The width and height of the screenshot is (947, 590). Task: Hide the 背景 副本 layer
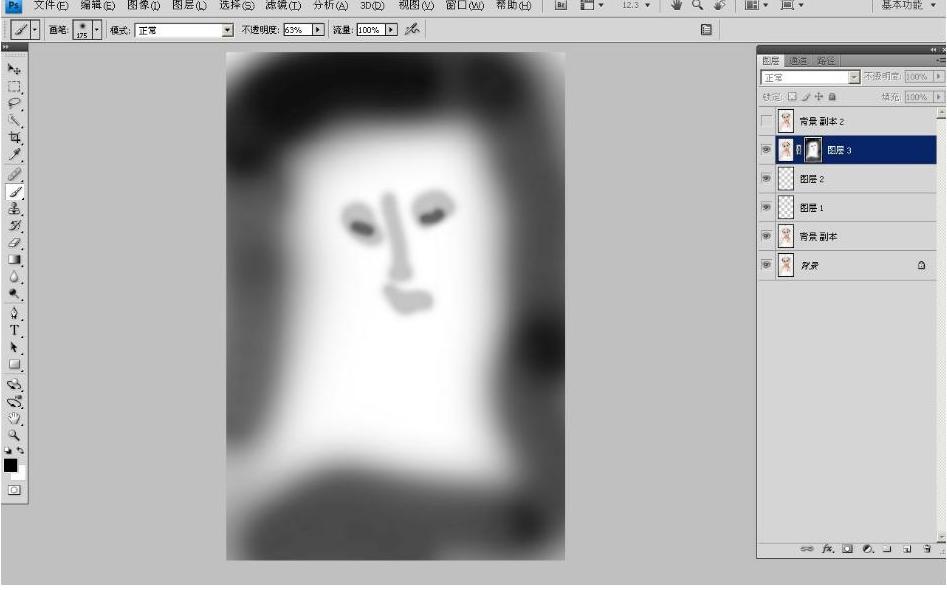tap(766, 236)
